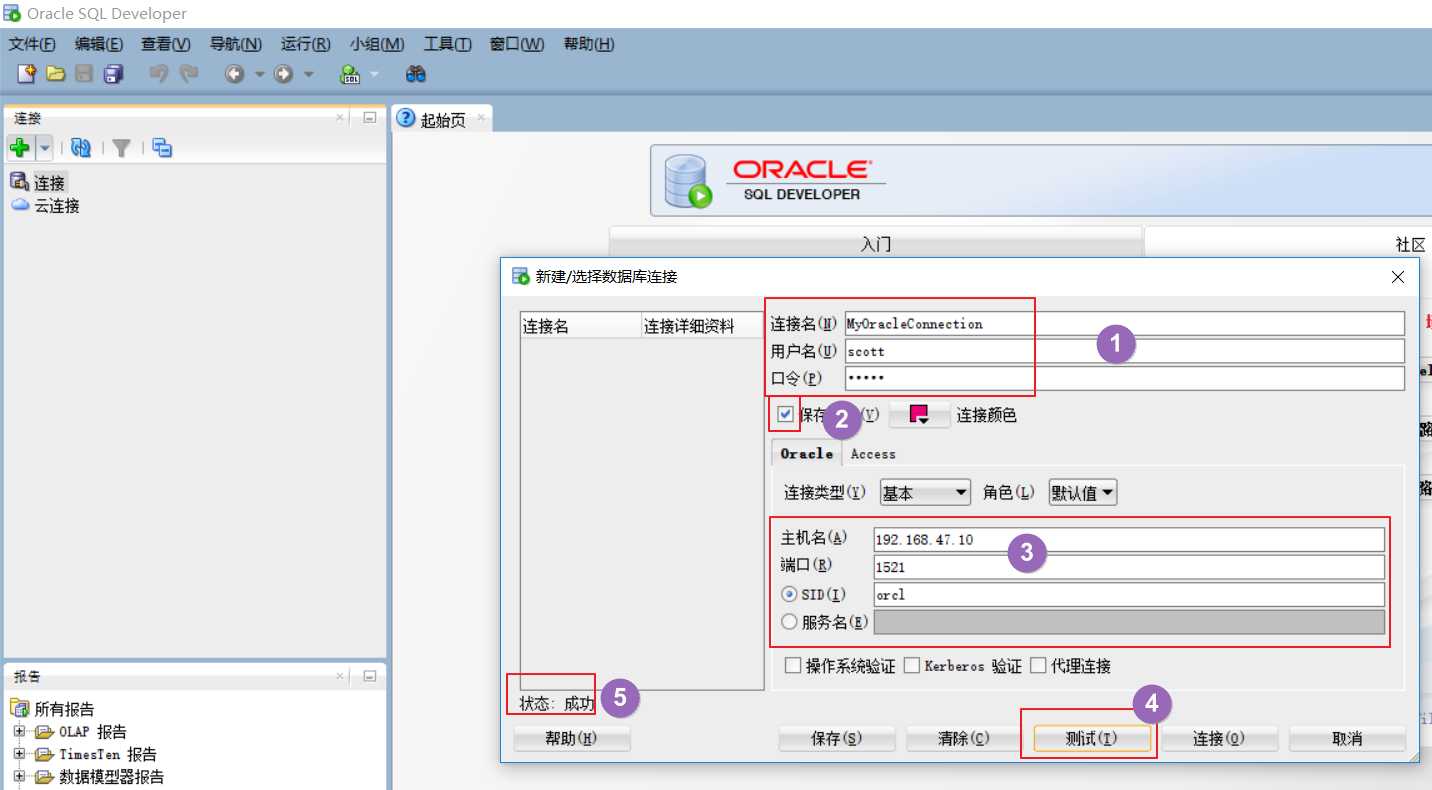Open the 导航 menu
Image resolution: width=1432 pixels, height=790 pixels.
236,44
